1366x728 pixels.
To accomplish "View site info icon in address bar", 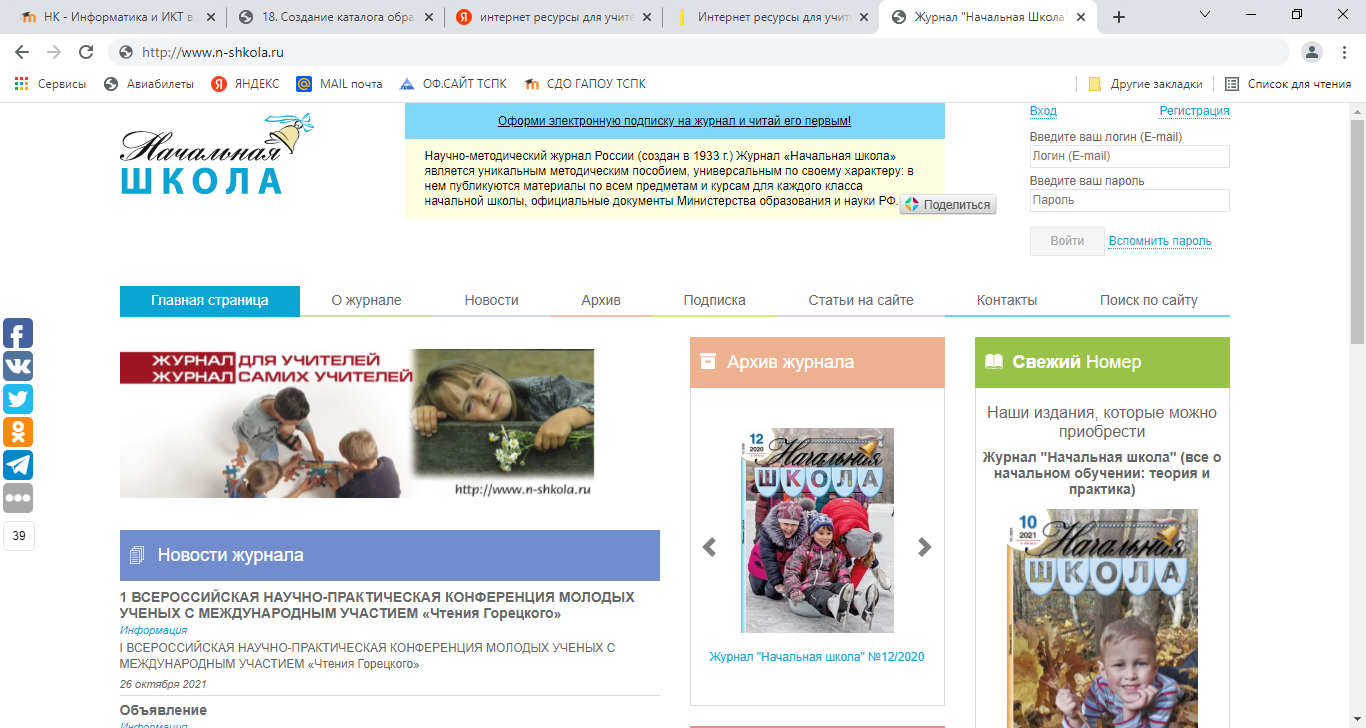I will pos(126,52).
